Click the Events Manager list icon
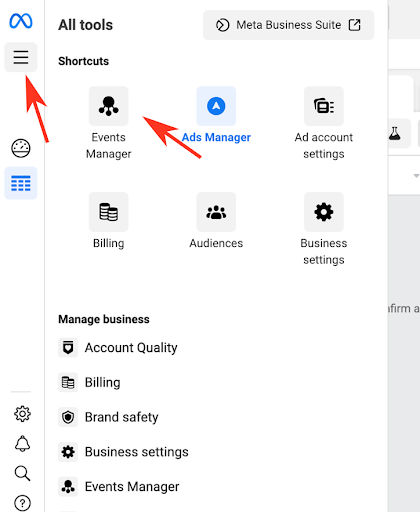Screen dimensions: 420x512 click(x=68, y=487)
